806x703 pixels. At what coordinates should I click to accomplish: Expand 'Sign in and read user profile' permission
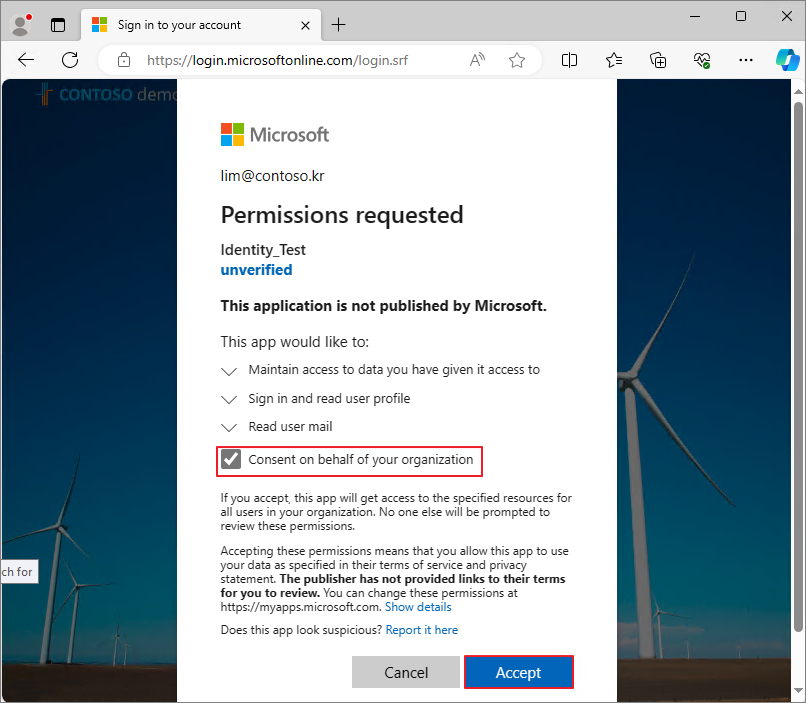point(229,399)
